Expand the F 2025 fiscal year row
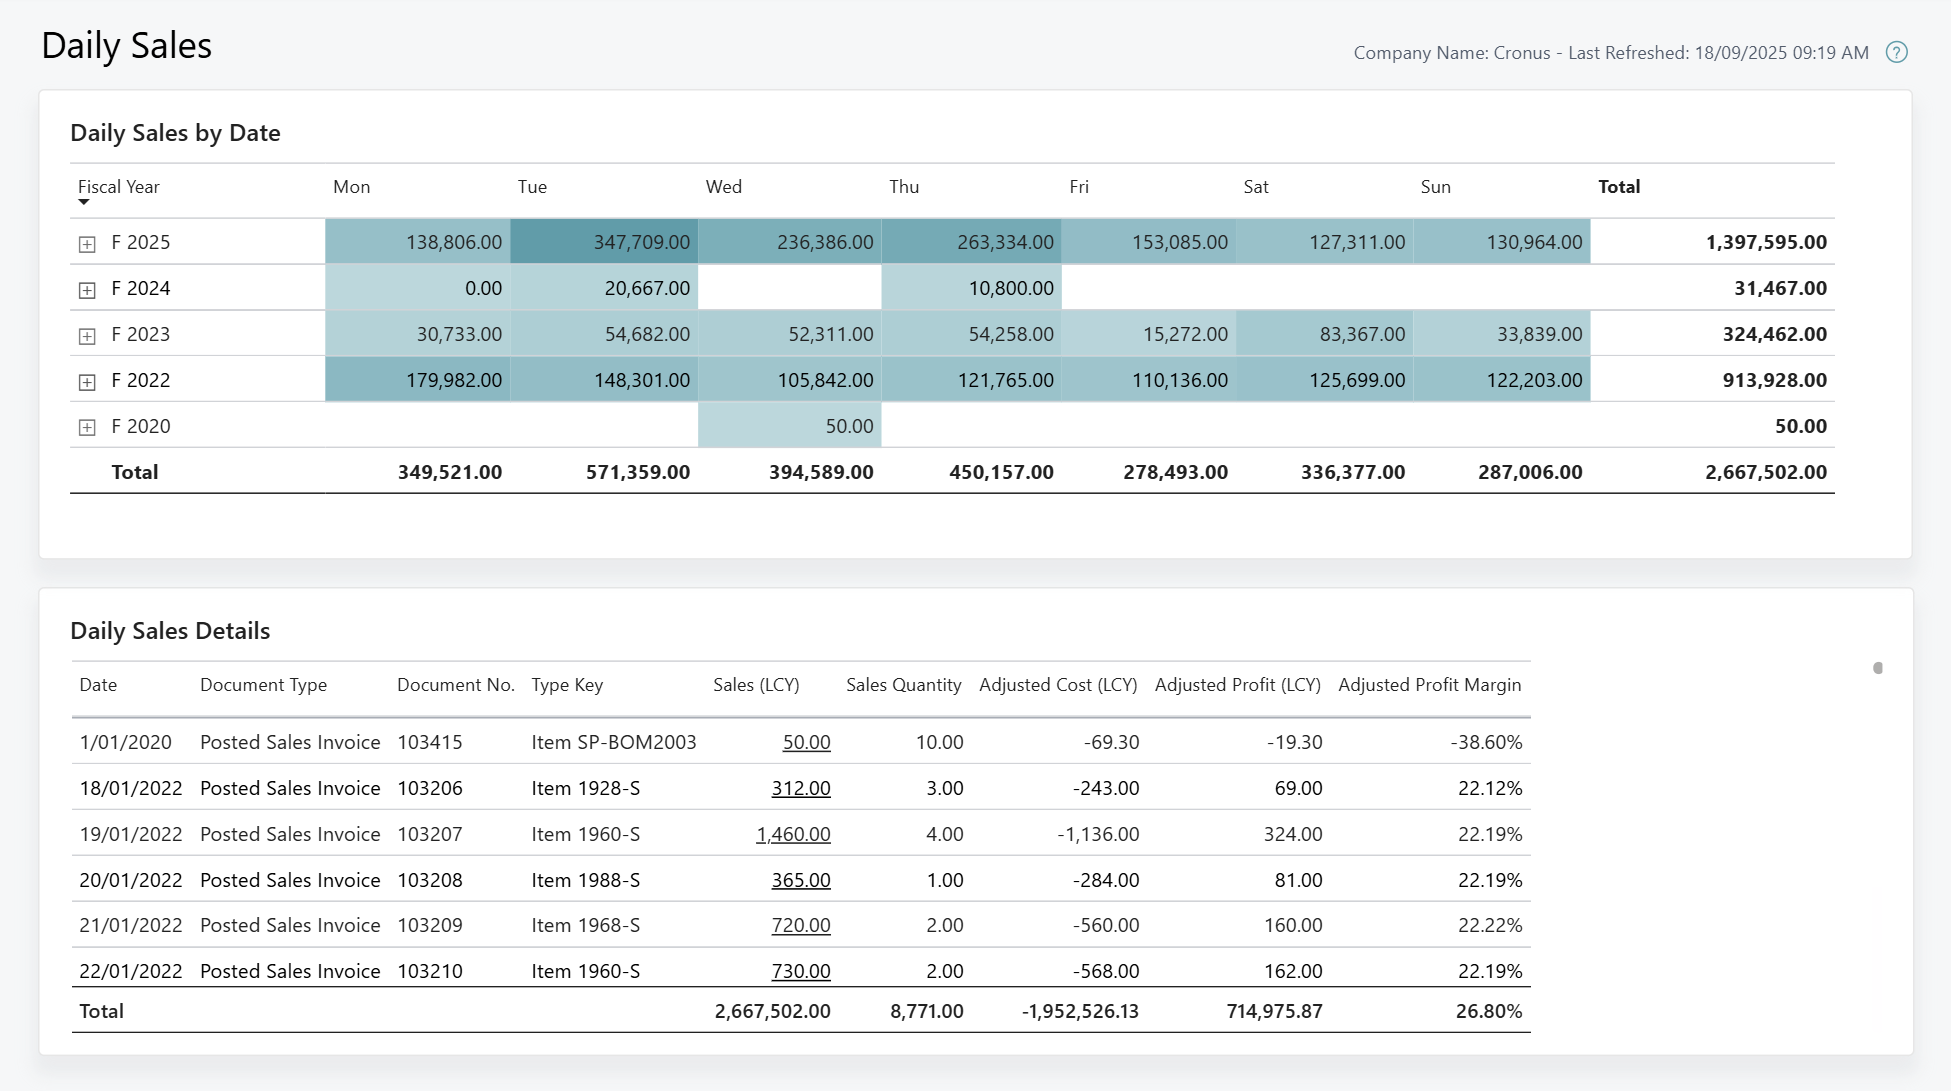The height and width of the screenshot is (1091, 1951). [88, 241]
